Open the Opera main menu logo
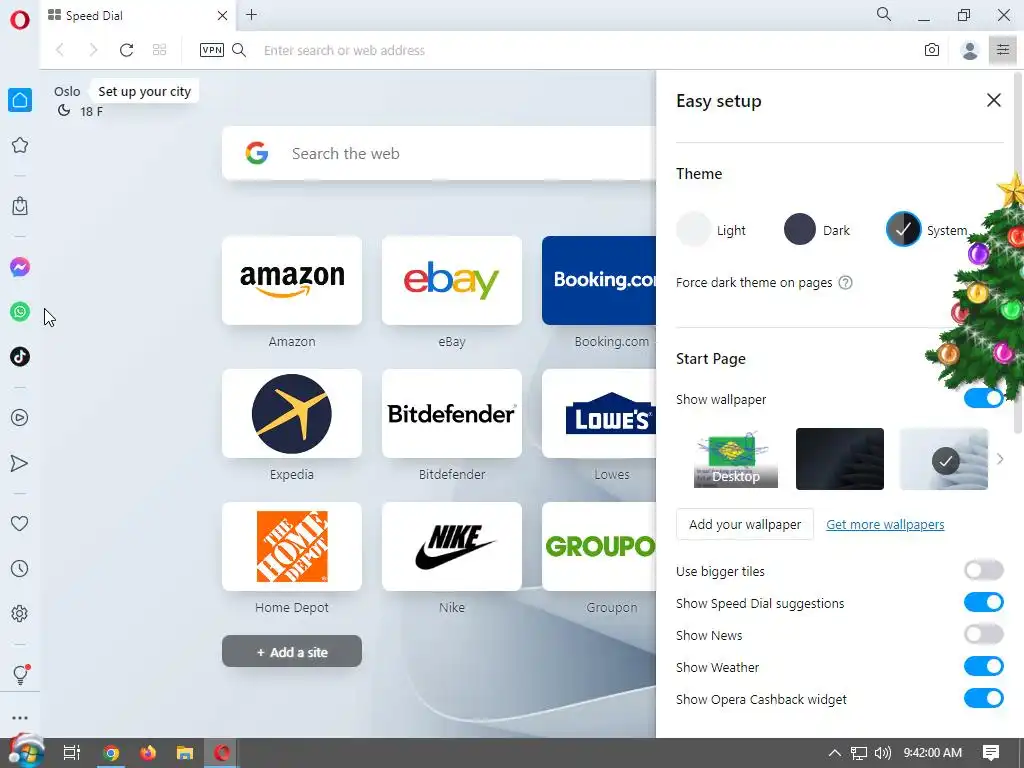This screenshot has width=1024, height=768. point(20,20)
